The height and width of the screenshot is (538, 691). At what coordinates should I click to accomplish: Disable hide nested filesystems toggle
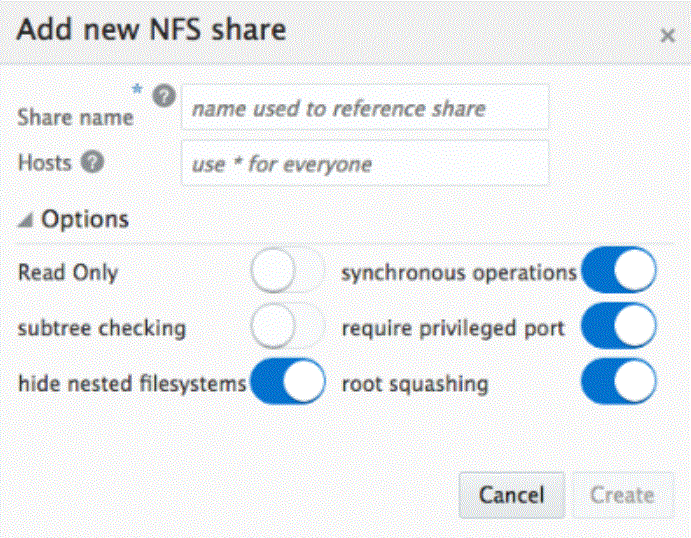pyautogui.click(x=287, y=382)
